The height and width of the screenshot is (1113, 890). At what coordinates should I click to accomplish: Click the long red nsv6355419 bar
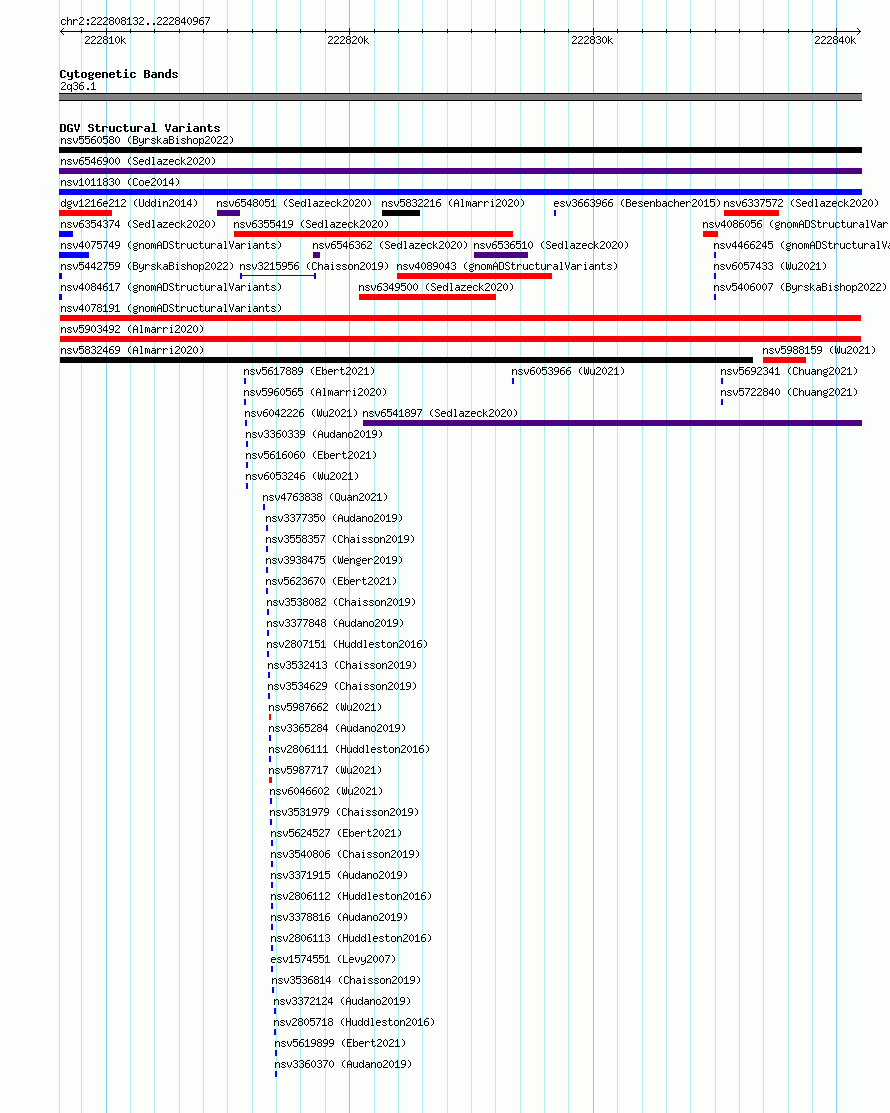click(373, 234)
